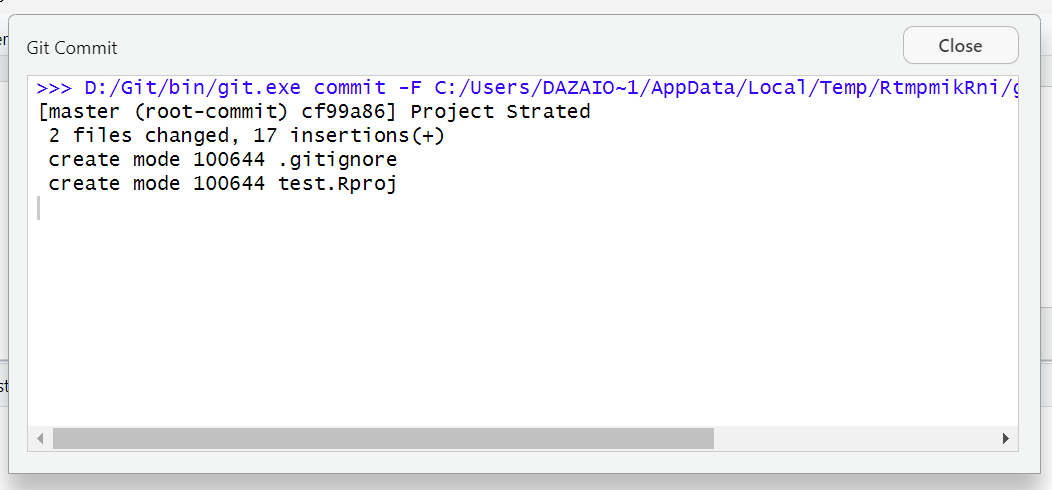Click the right arrow of horizontal scrollbar
This screenshot has width=1052, height=490.
1005,439
